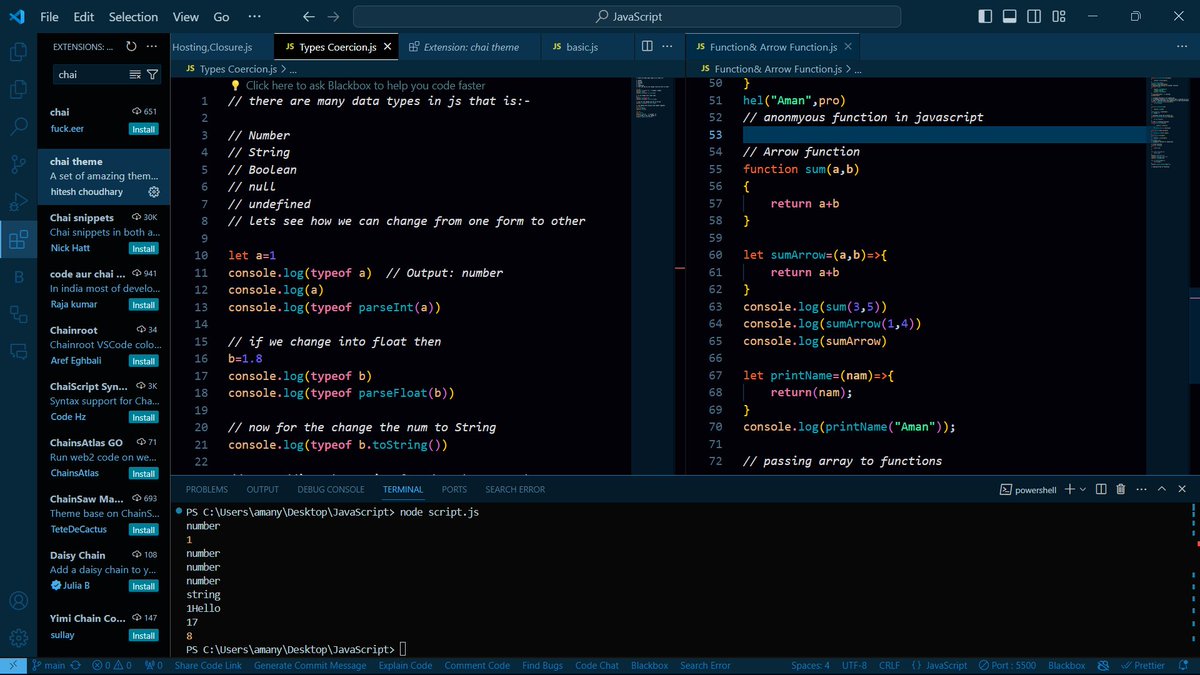Viewport: 1200px width, 675px height.
Task: Open the title bar overflow menu ellipsis
Action: tap(254, 16)
